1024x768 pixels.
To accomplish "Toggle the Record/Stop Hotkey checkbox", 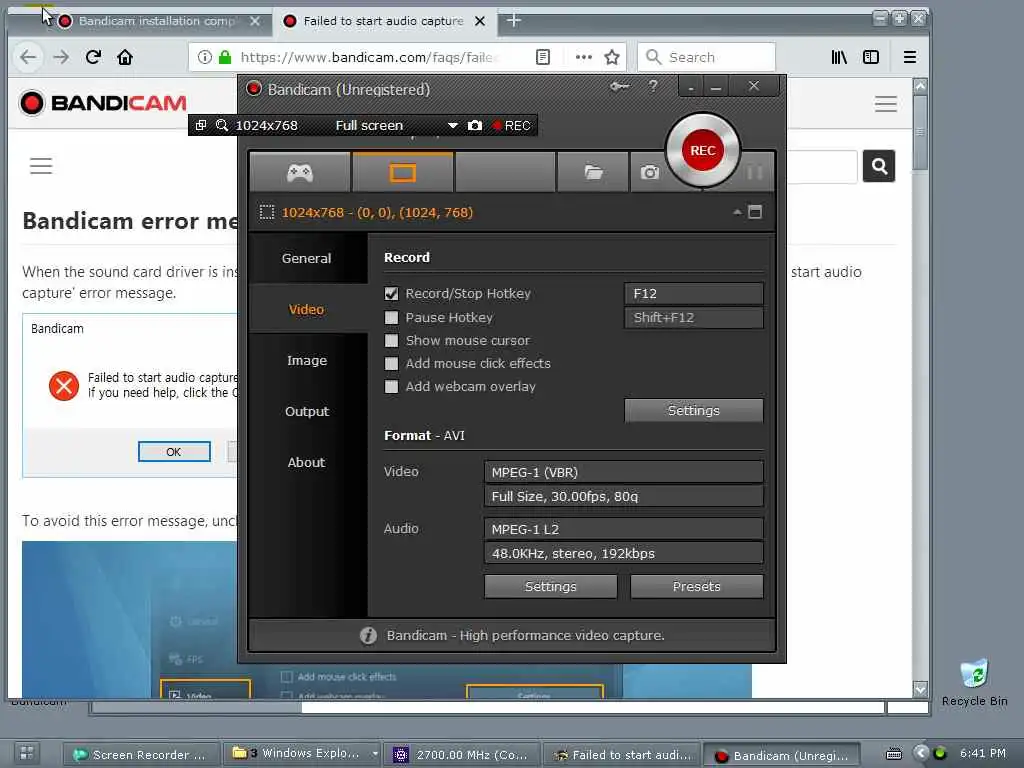I will [391, 294].
